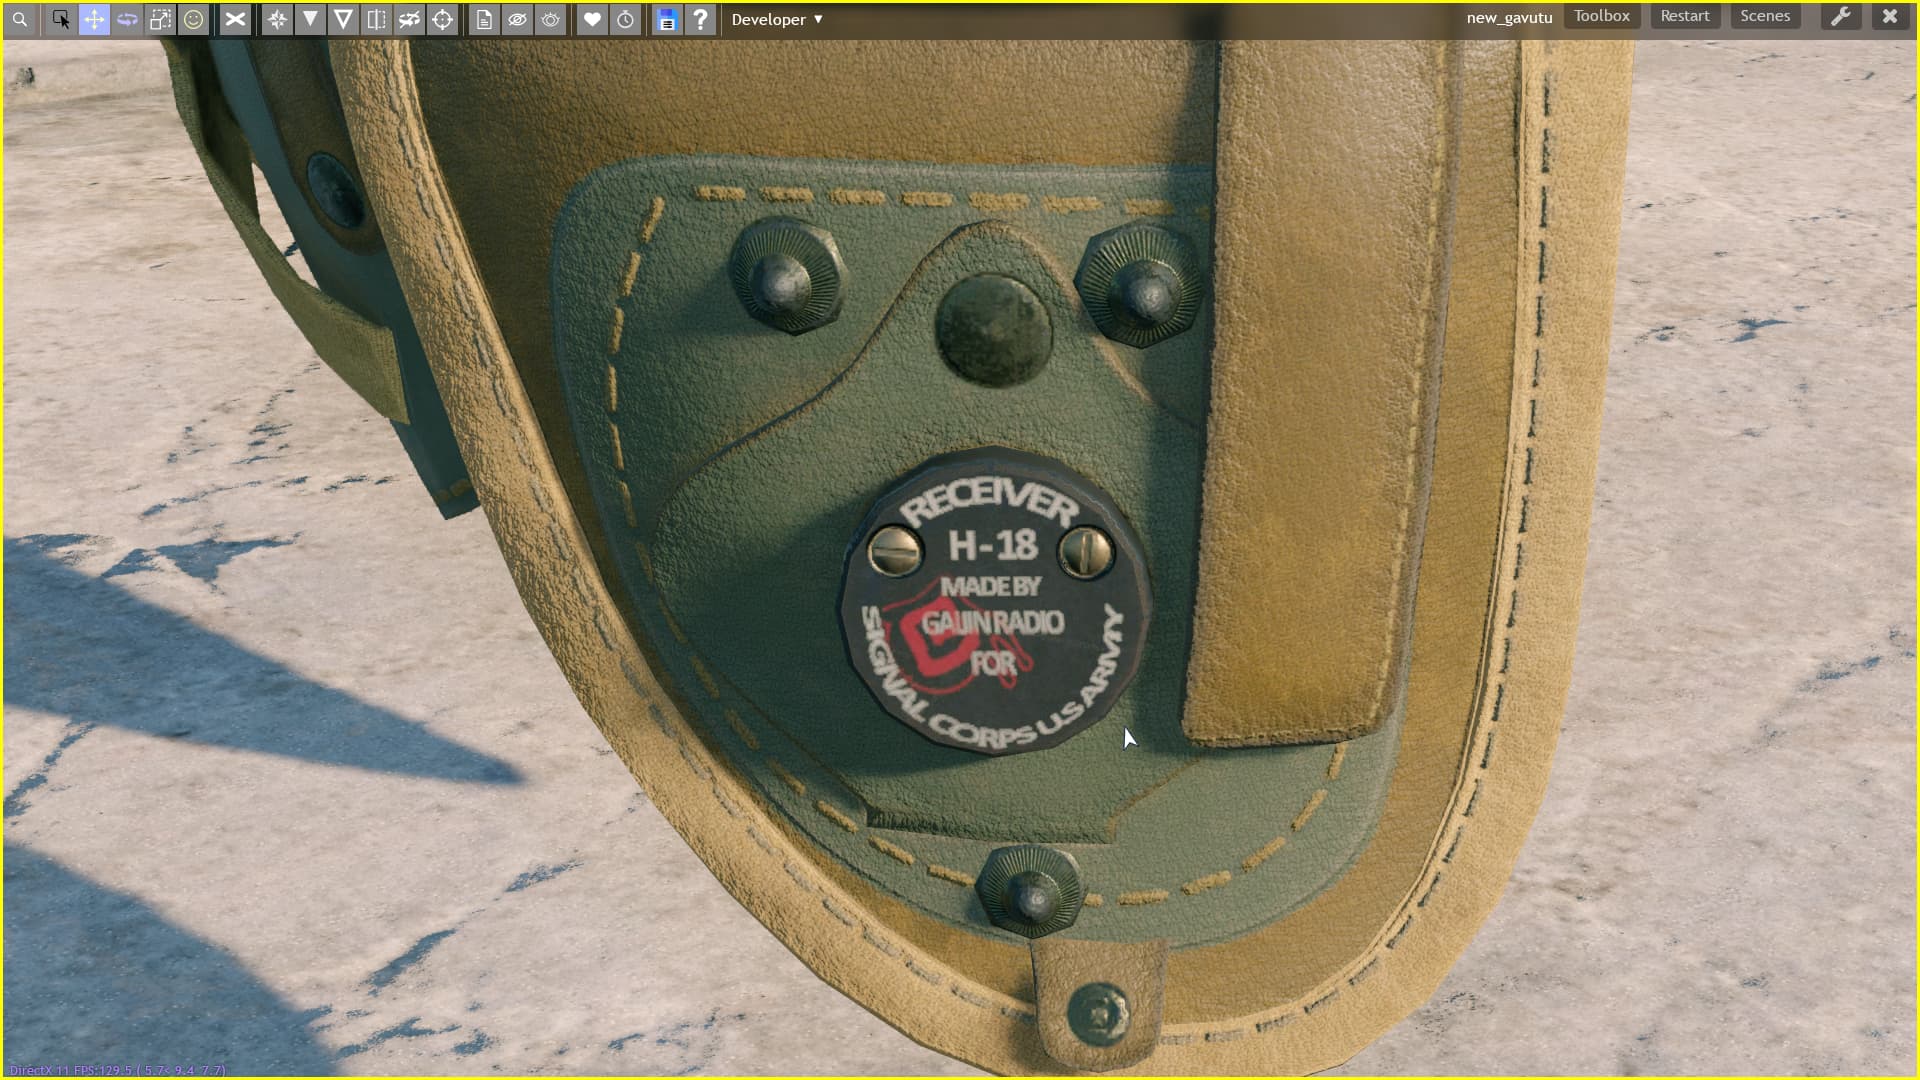Activate the move gizmo tool
The width and height of the screenshot is (1920, 1080).
(x=94, y=19)
